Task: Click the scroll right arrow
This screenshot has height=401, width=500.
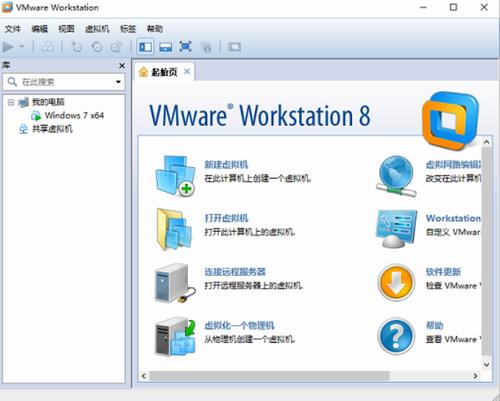Action: click(x=475, y=376)
